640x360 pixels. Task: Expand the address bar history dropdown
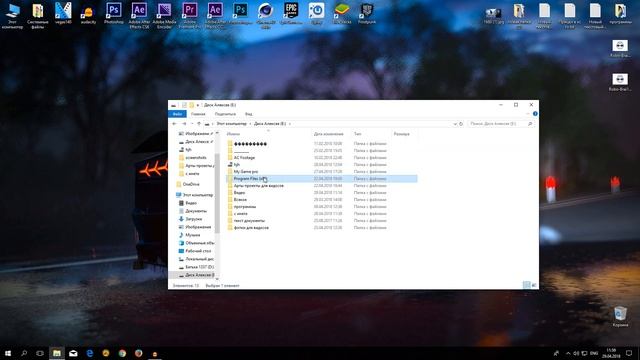(x=455, y=124)
